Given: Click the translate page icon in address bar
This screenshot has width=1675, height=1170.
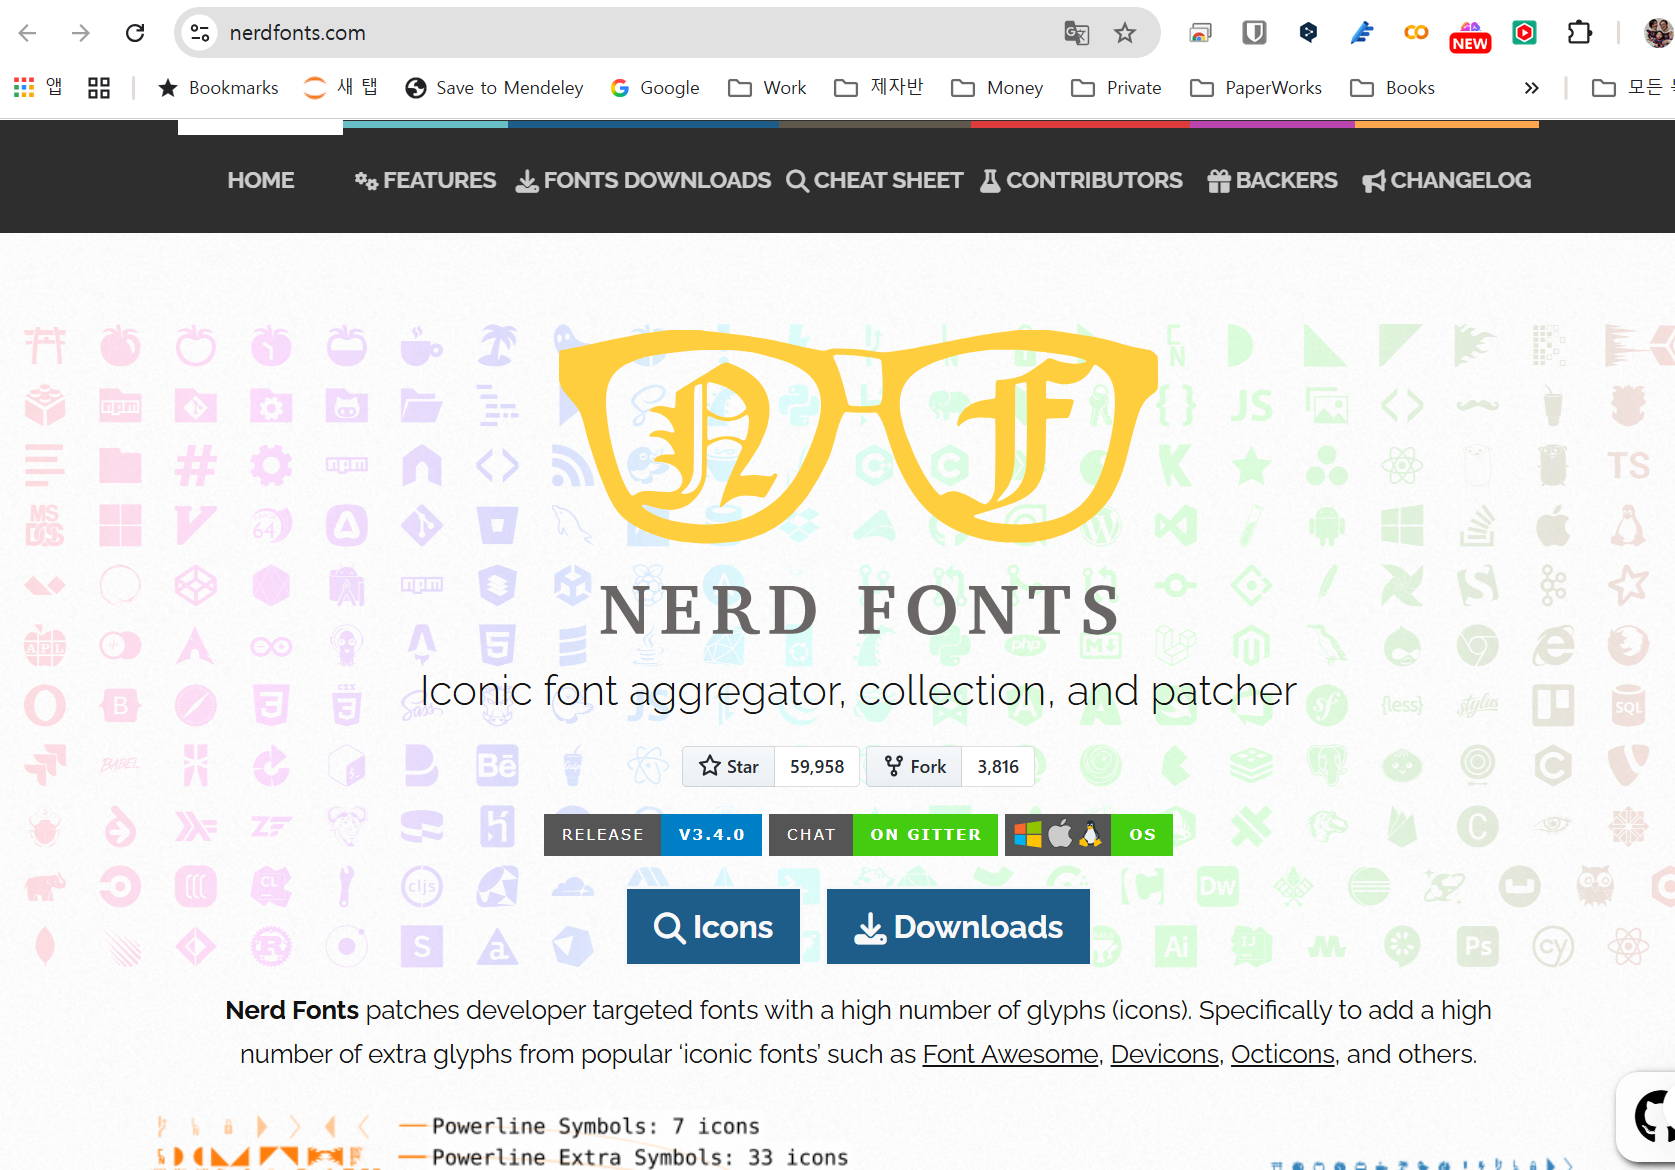Looking at the screenshot, I should coord(1076,33).
